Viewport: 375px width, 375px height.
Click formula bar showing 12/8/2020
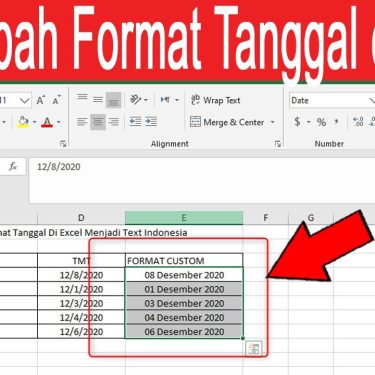tap(202, 180)
